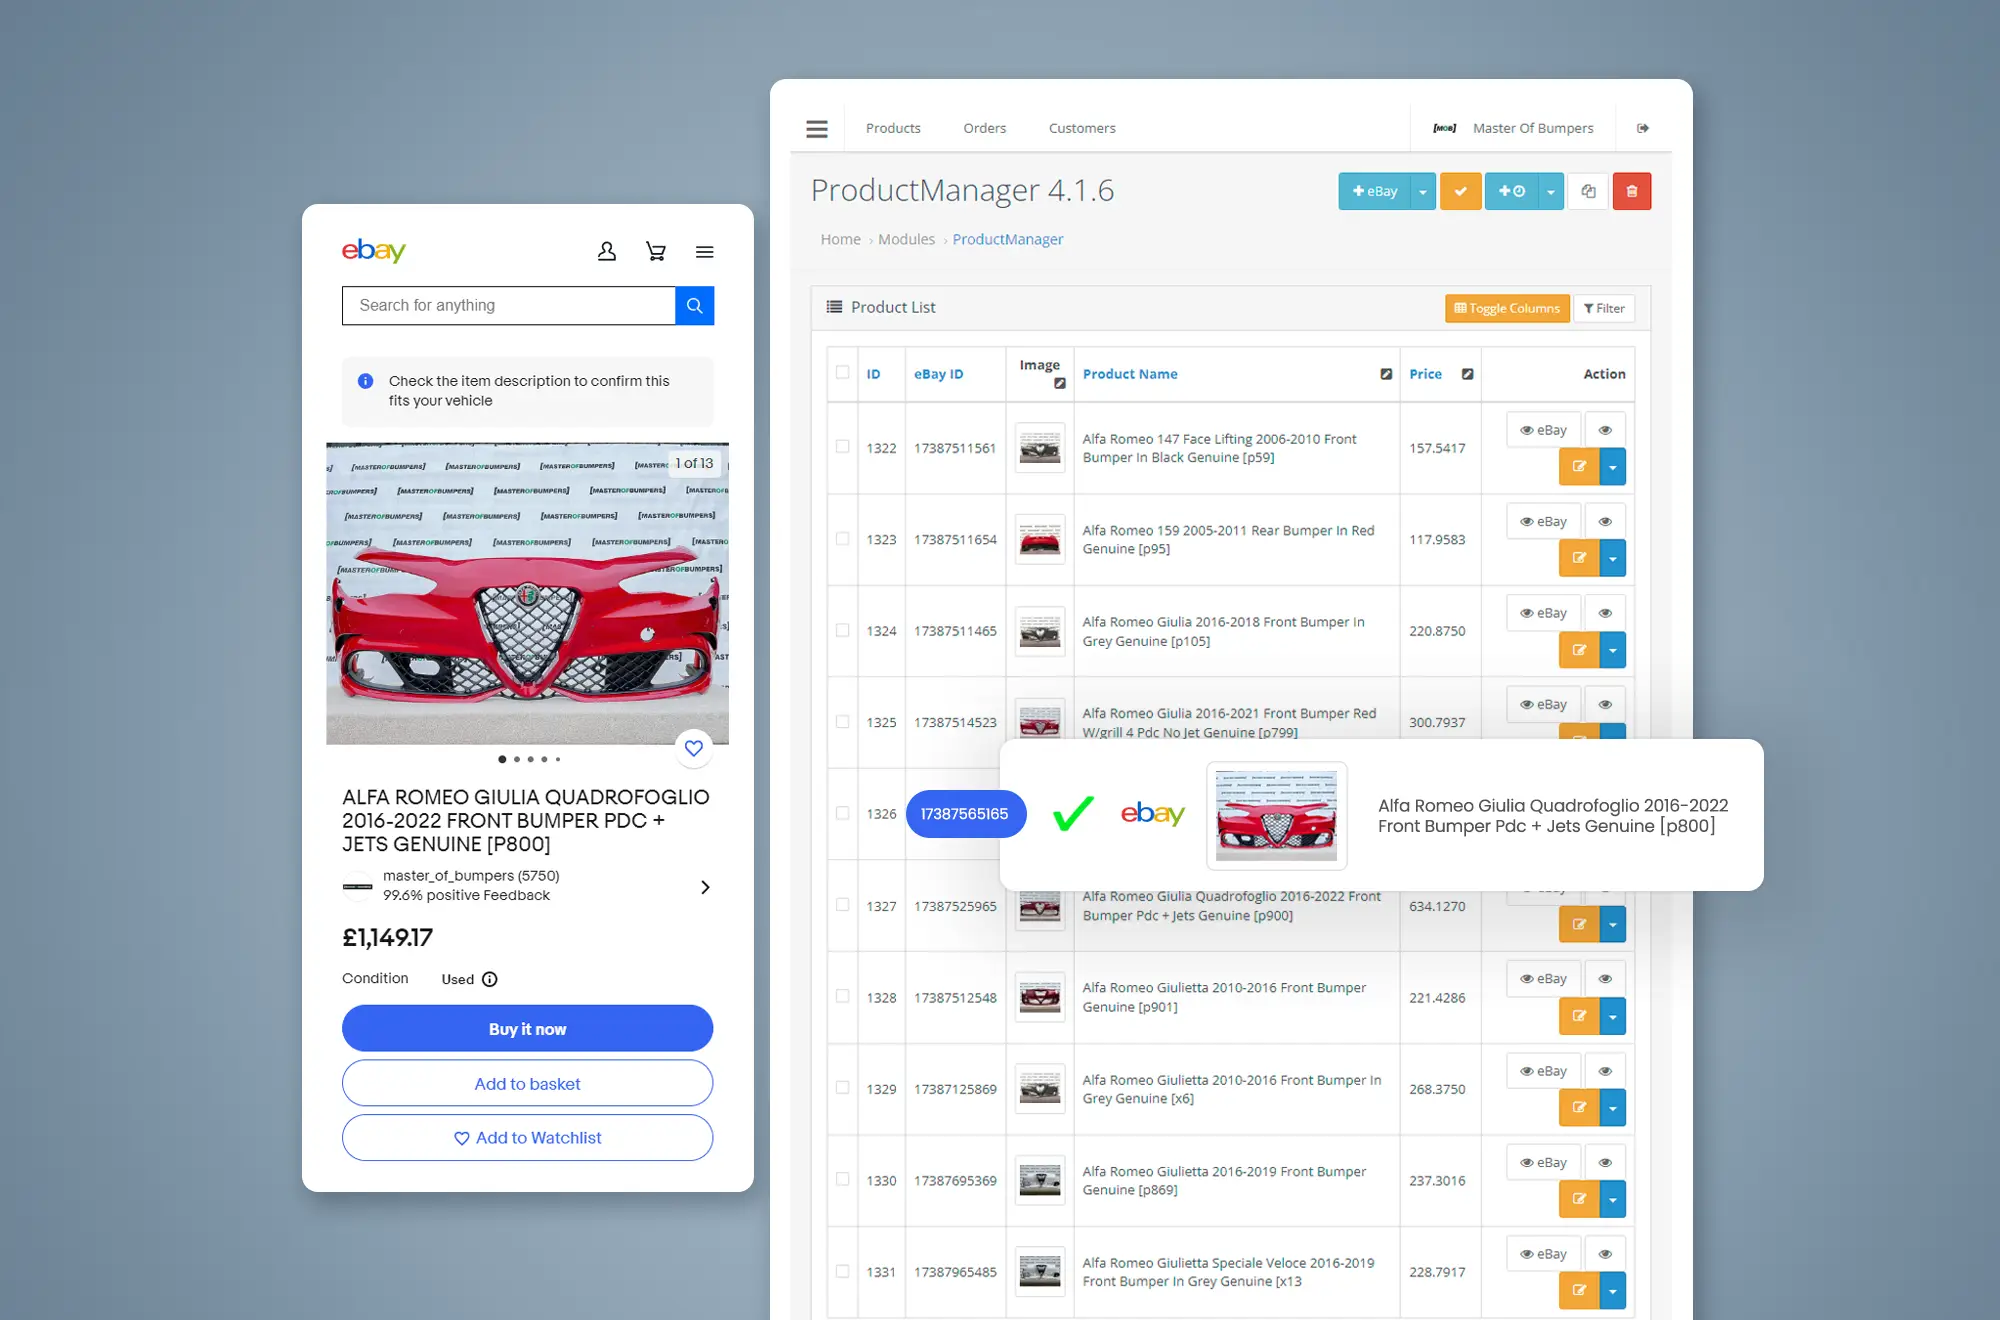Check the checkbox for product 1325
The height and width of the screenshot is (1320, 2000).
(x=843, y=722)
